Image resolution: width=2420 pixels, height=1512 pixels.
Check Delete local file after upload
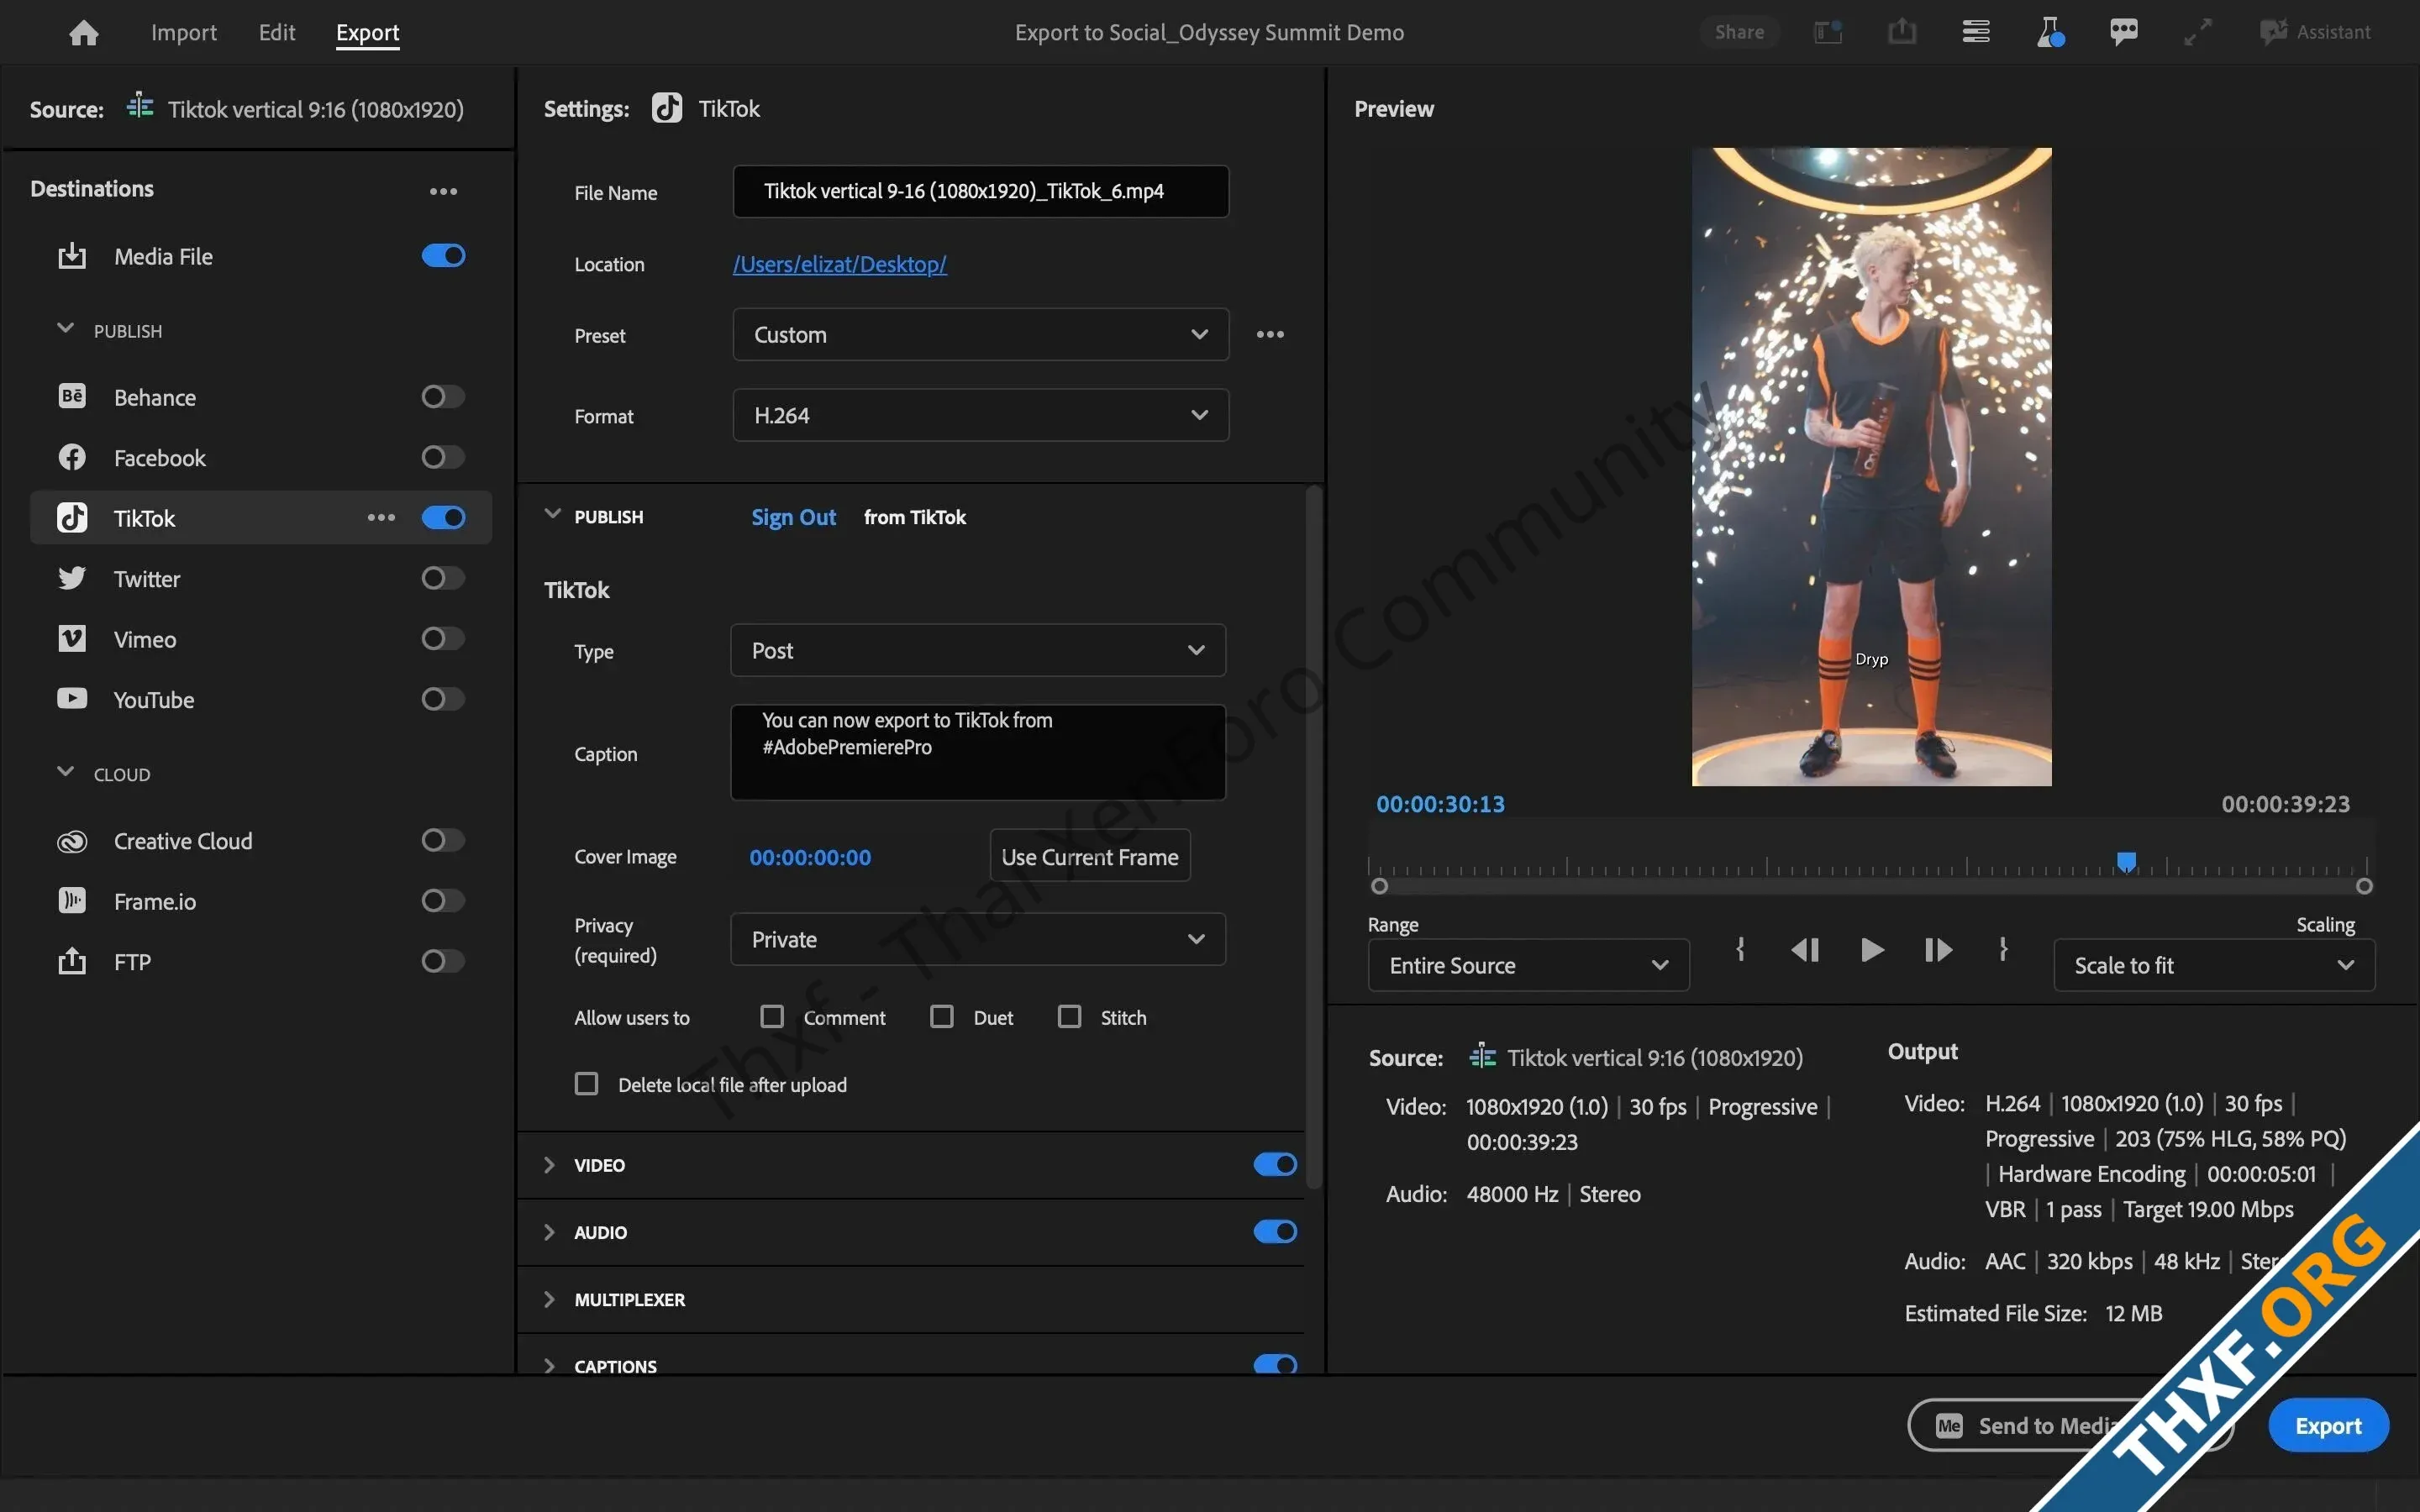point(587,1084)
